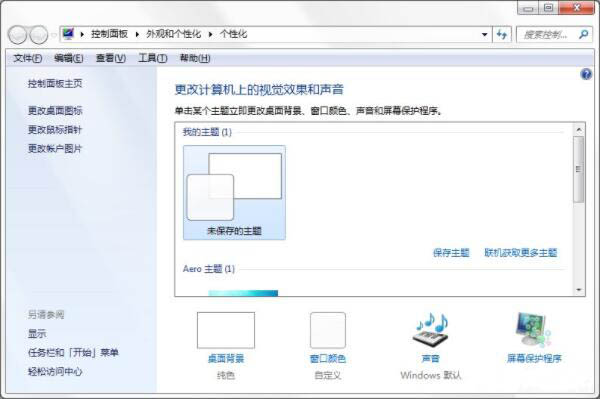Select the 未保存的主题 theme thumbnail
Viewport: 600px width, 399px height.
click(x=234, y=193)
